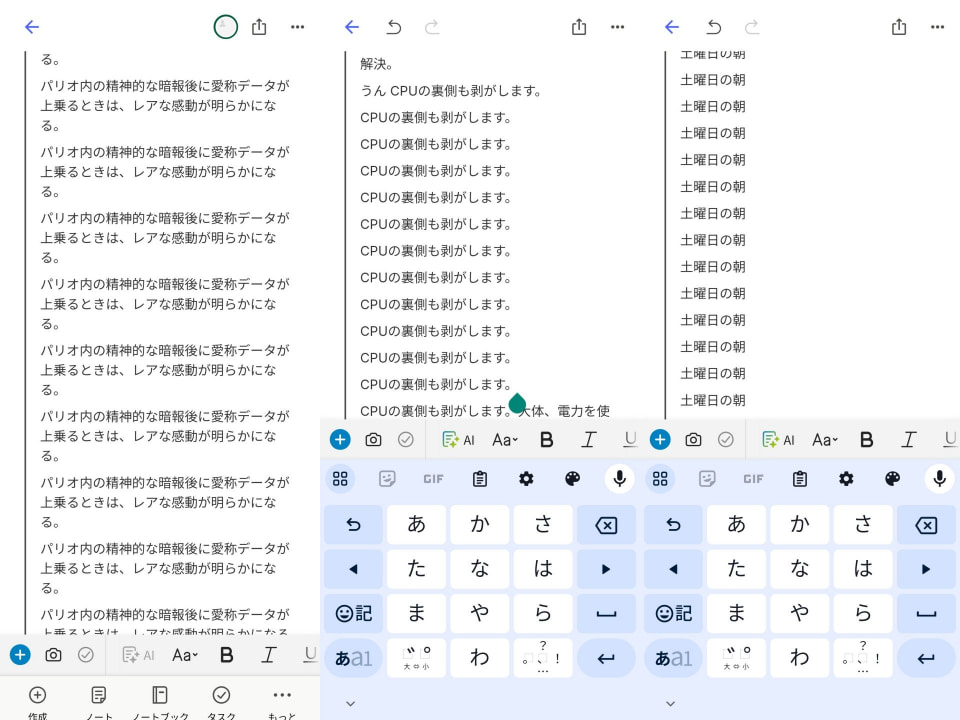Open the GIF button on the middle keyboard
Image resolution: width=960 pixels, height=720 pixels.
433,479
